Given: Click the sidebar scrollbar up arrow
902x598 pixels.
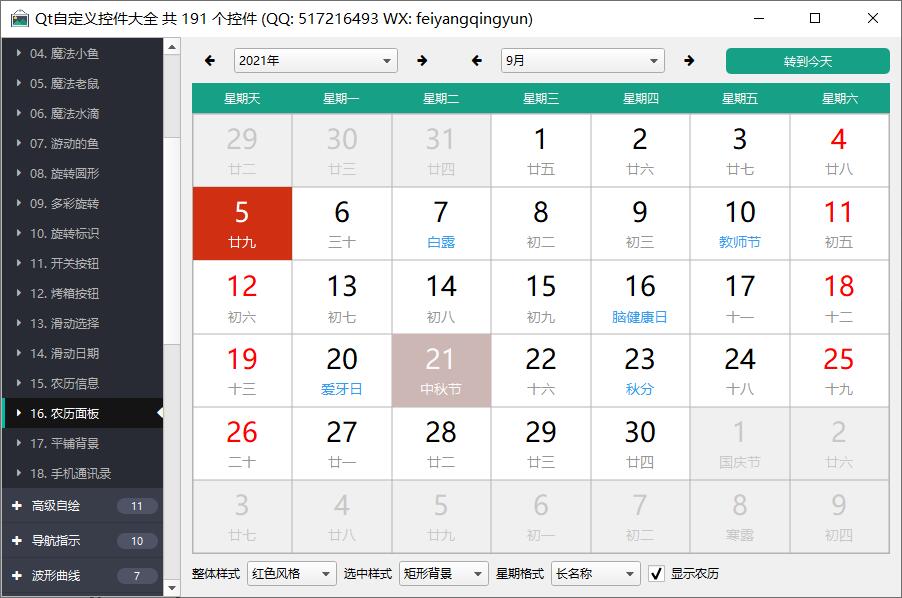Looking at the screenshot, I should point(172,46).
